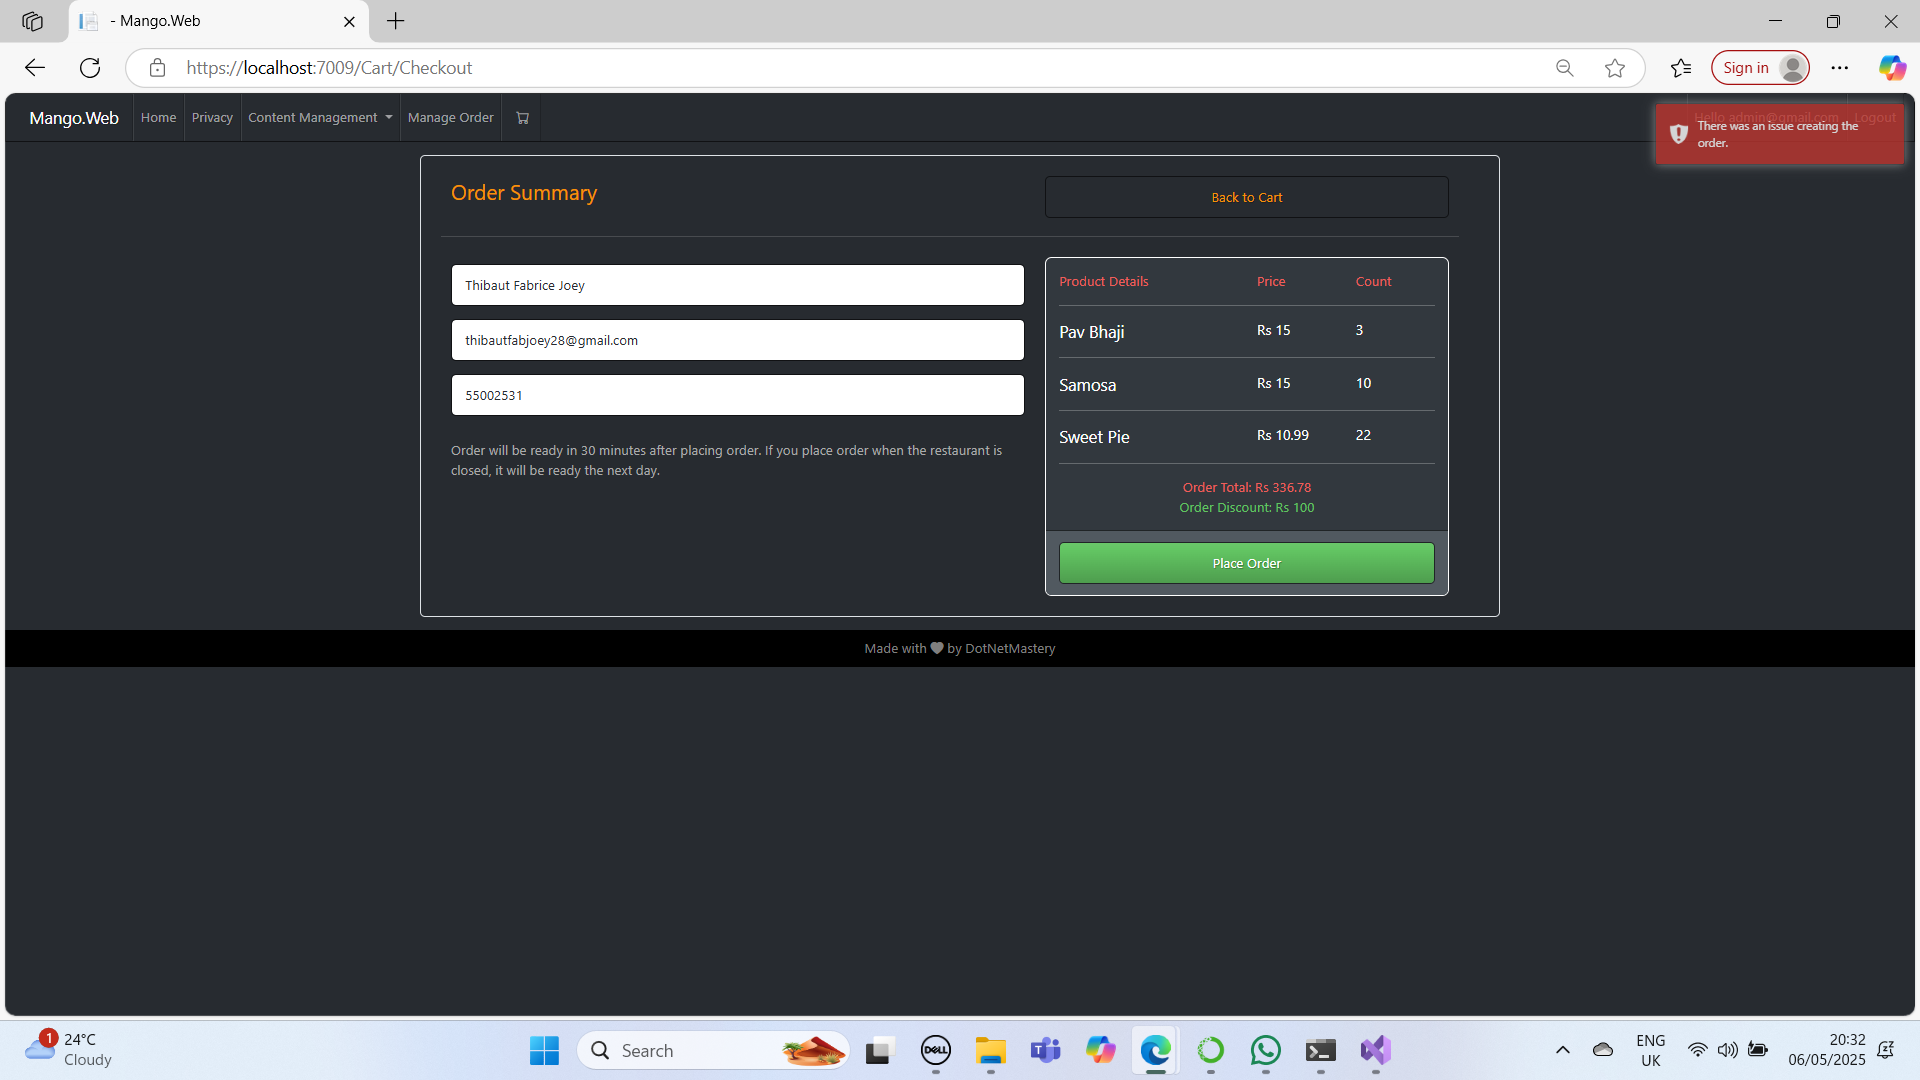1920x1080 pixels.
Task: Show hidden system tray icons chevron
Action: point(1562,1050)
